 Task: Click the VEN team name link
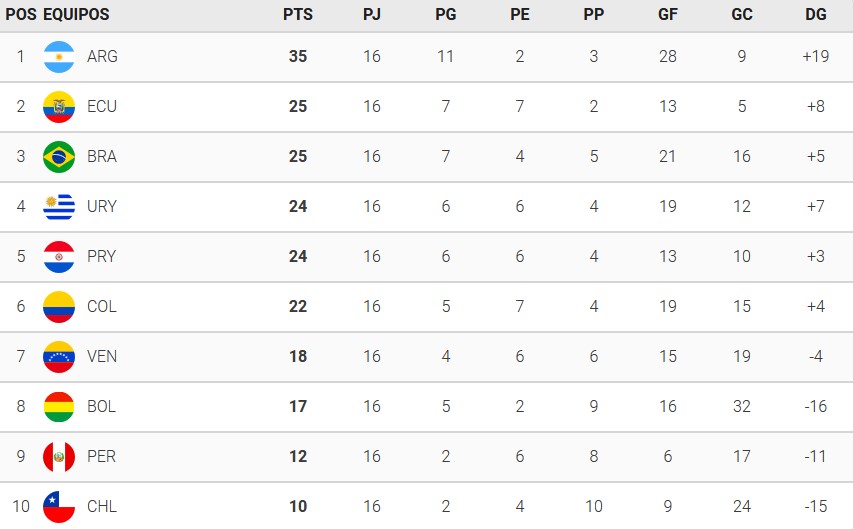[102, 357]
